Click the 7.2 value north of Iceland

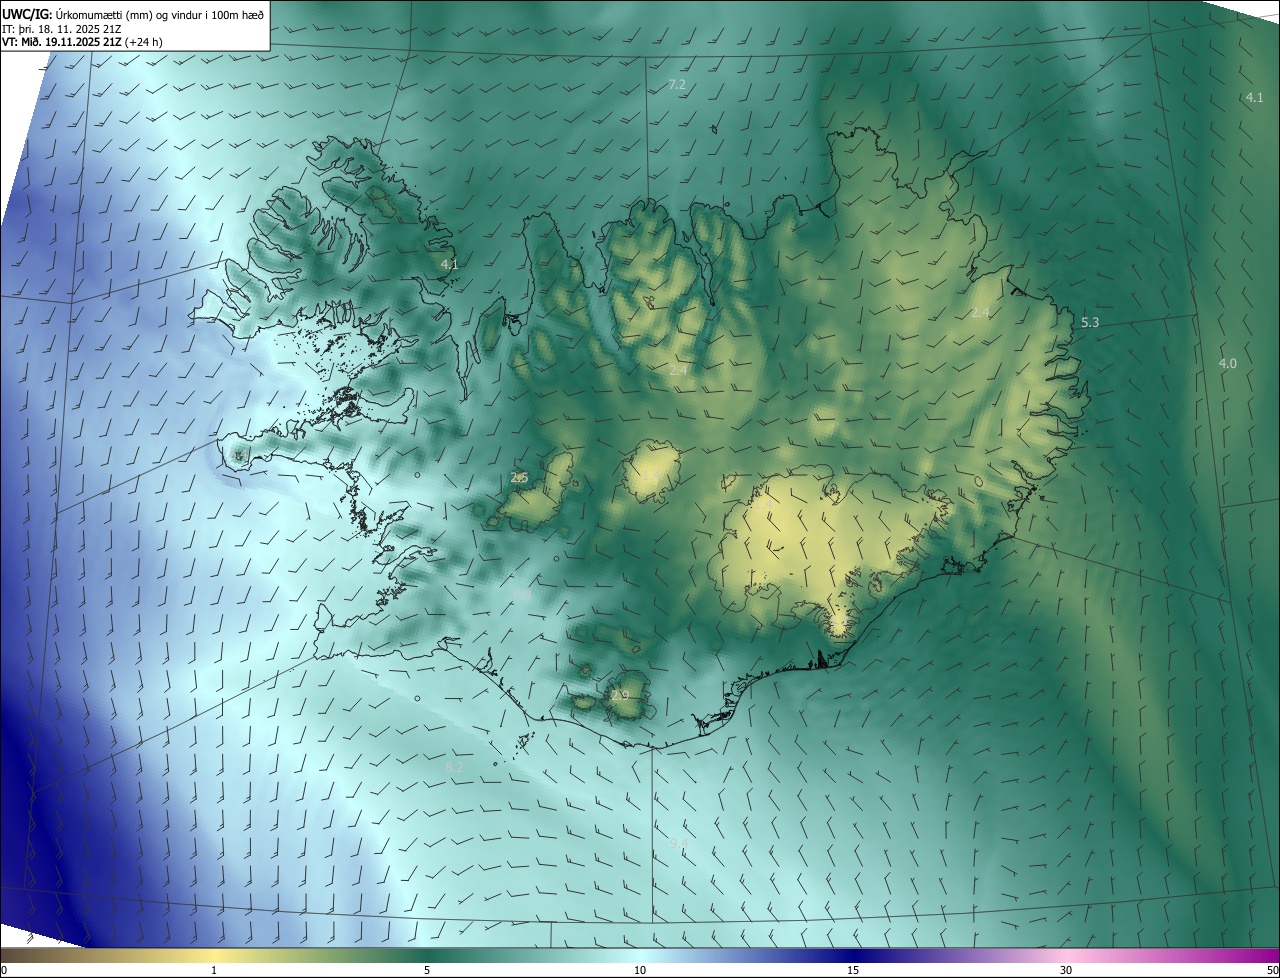677,85
